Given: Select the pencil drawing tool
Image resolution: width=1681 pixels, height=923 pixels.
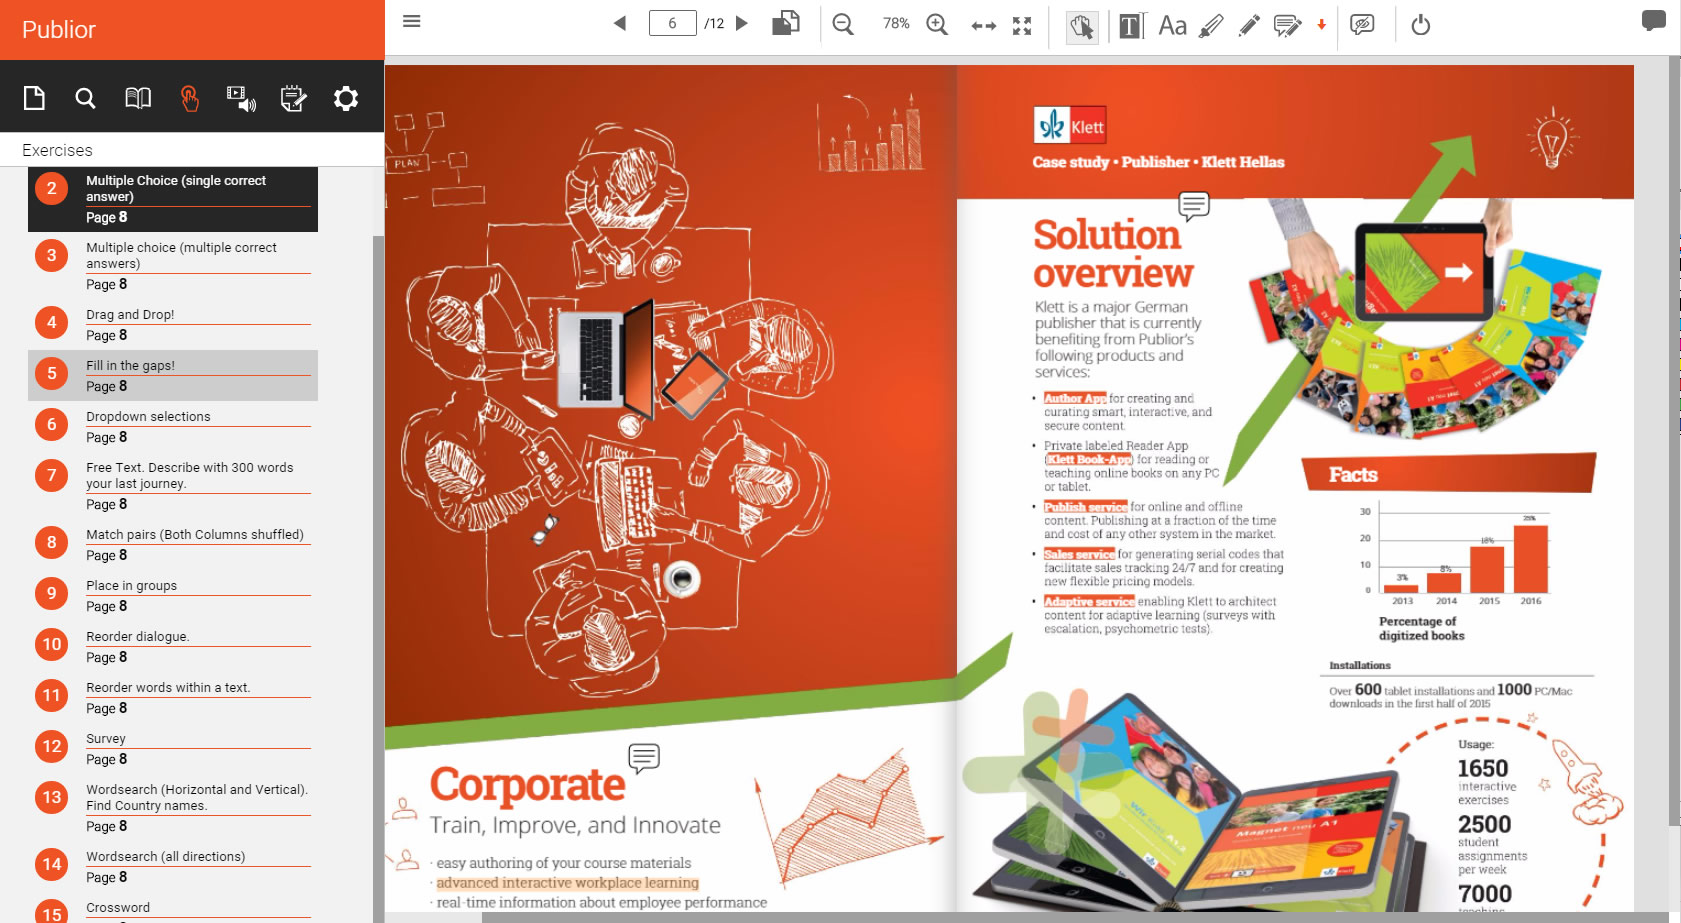Looking at the screenshot, I should click(1249, 25).
